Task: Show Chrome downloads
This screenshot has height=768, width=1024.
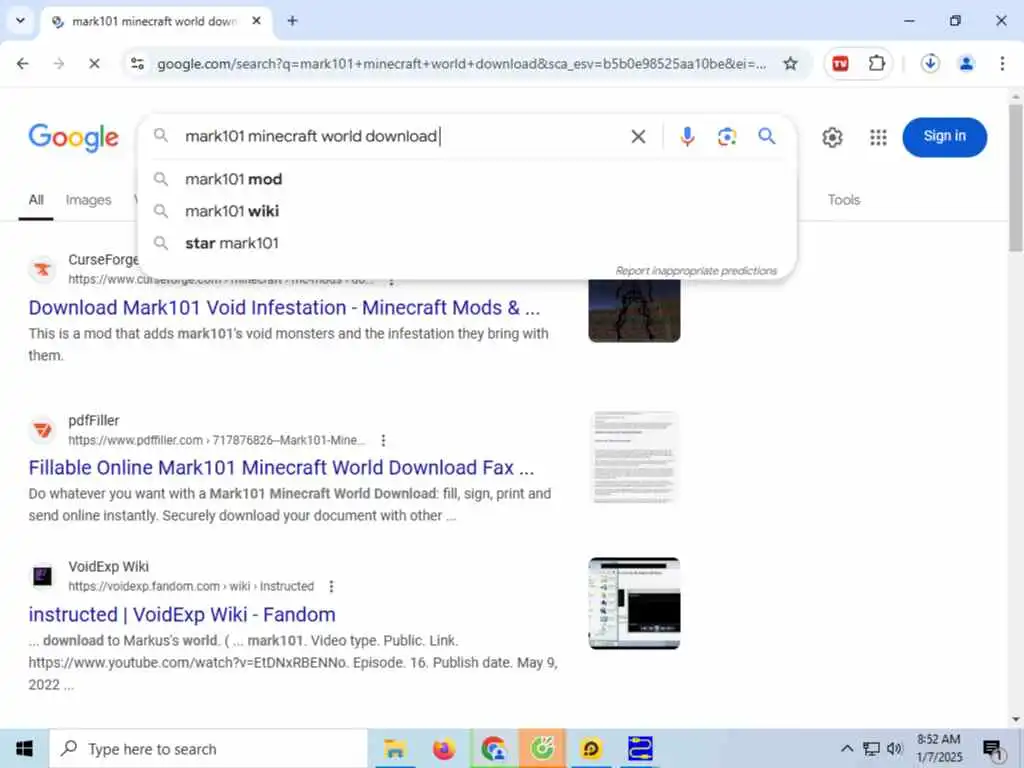Action: click(x=930, y=63)
